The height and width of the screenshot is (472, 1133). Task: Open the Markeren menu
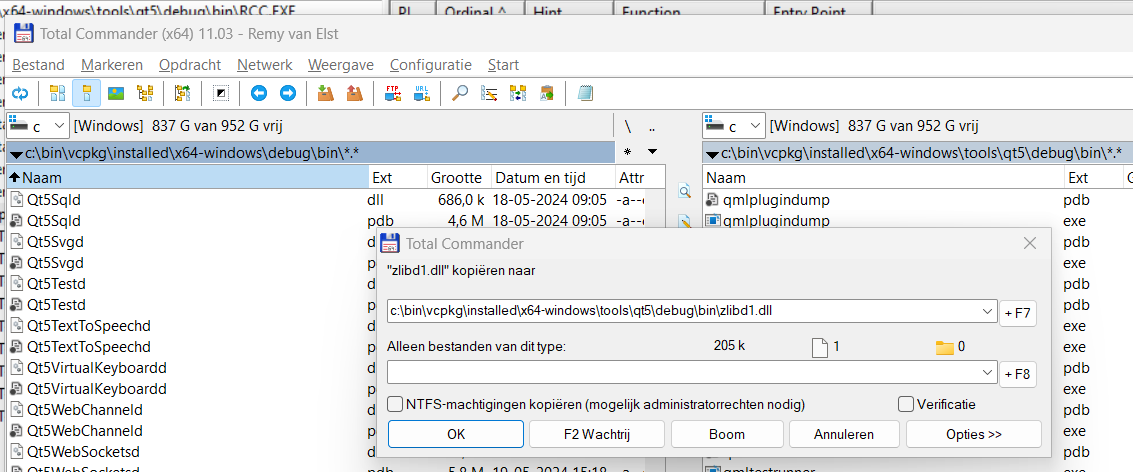[x=112, y=65]
